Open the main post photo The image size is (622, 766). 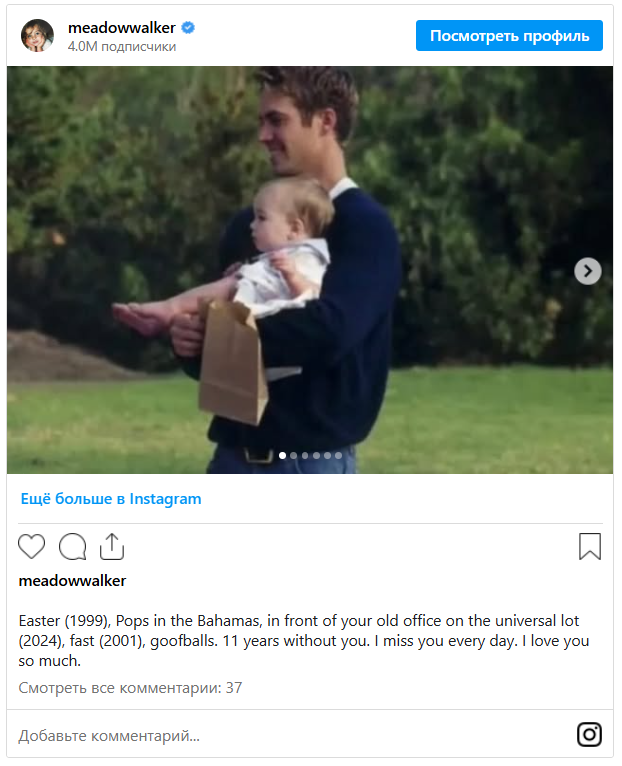pos(310,270)
